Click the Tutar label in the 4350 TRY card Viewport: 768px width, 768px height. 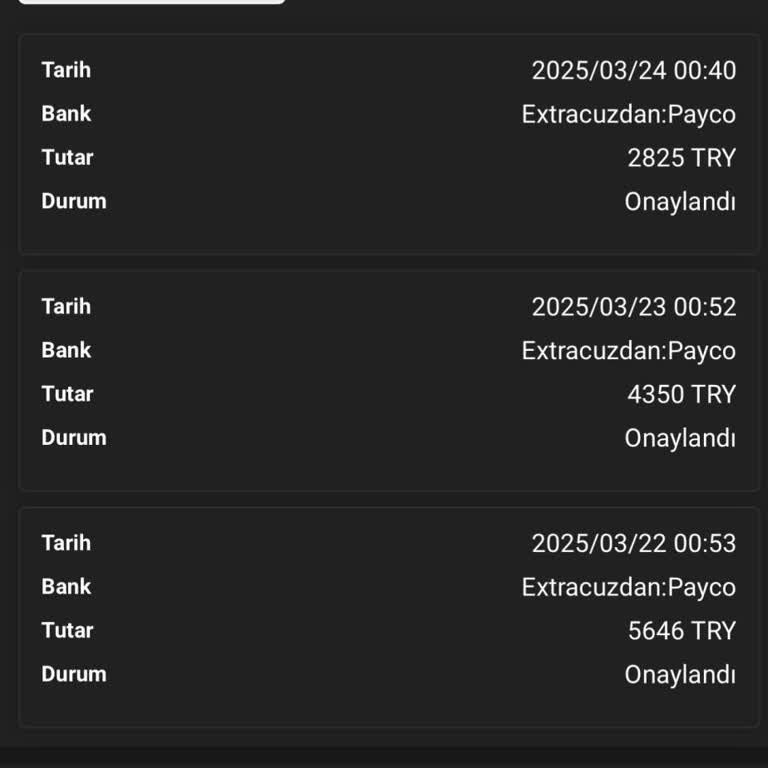click(x=67, y=394)
